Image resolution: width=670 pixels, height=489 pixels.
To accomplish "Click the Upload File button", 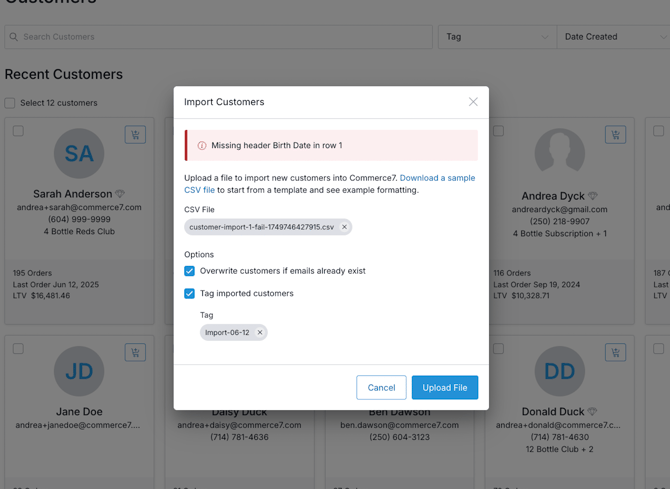I will [445, 388].
